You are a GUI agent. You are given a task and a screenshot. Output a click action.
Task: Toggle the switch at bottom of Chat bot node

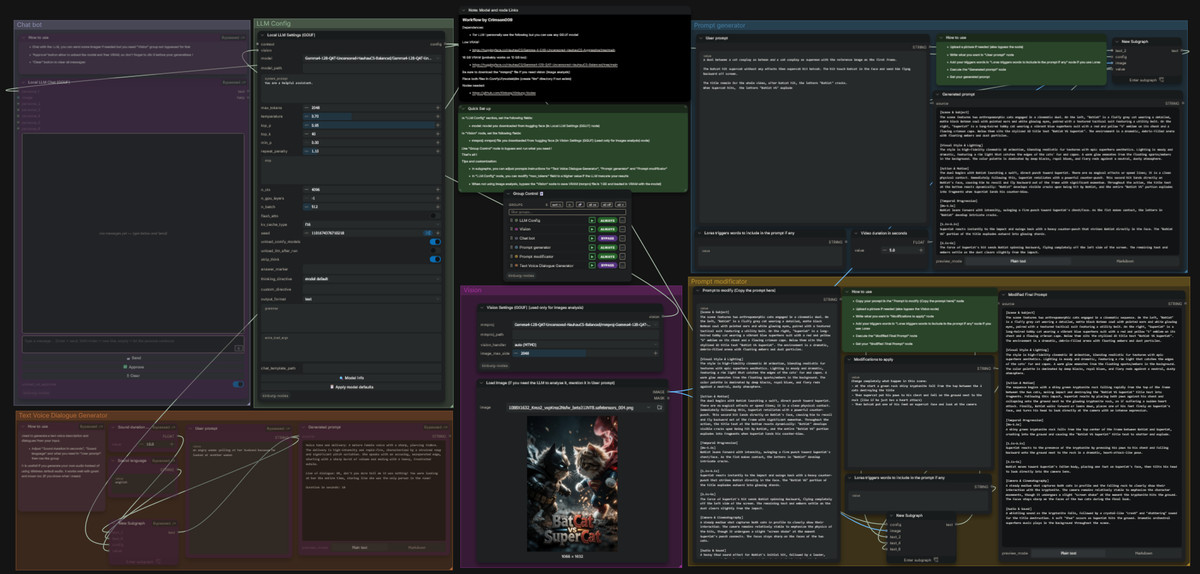[x=238, y=384]
